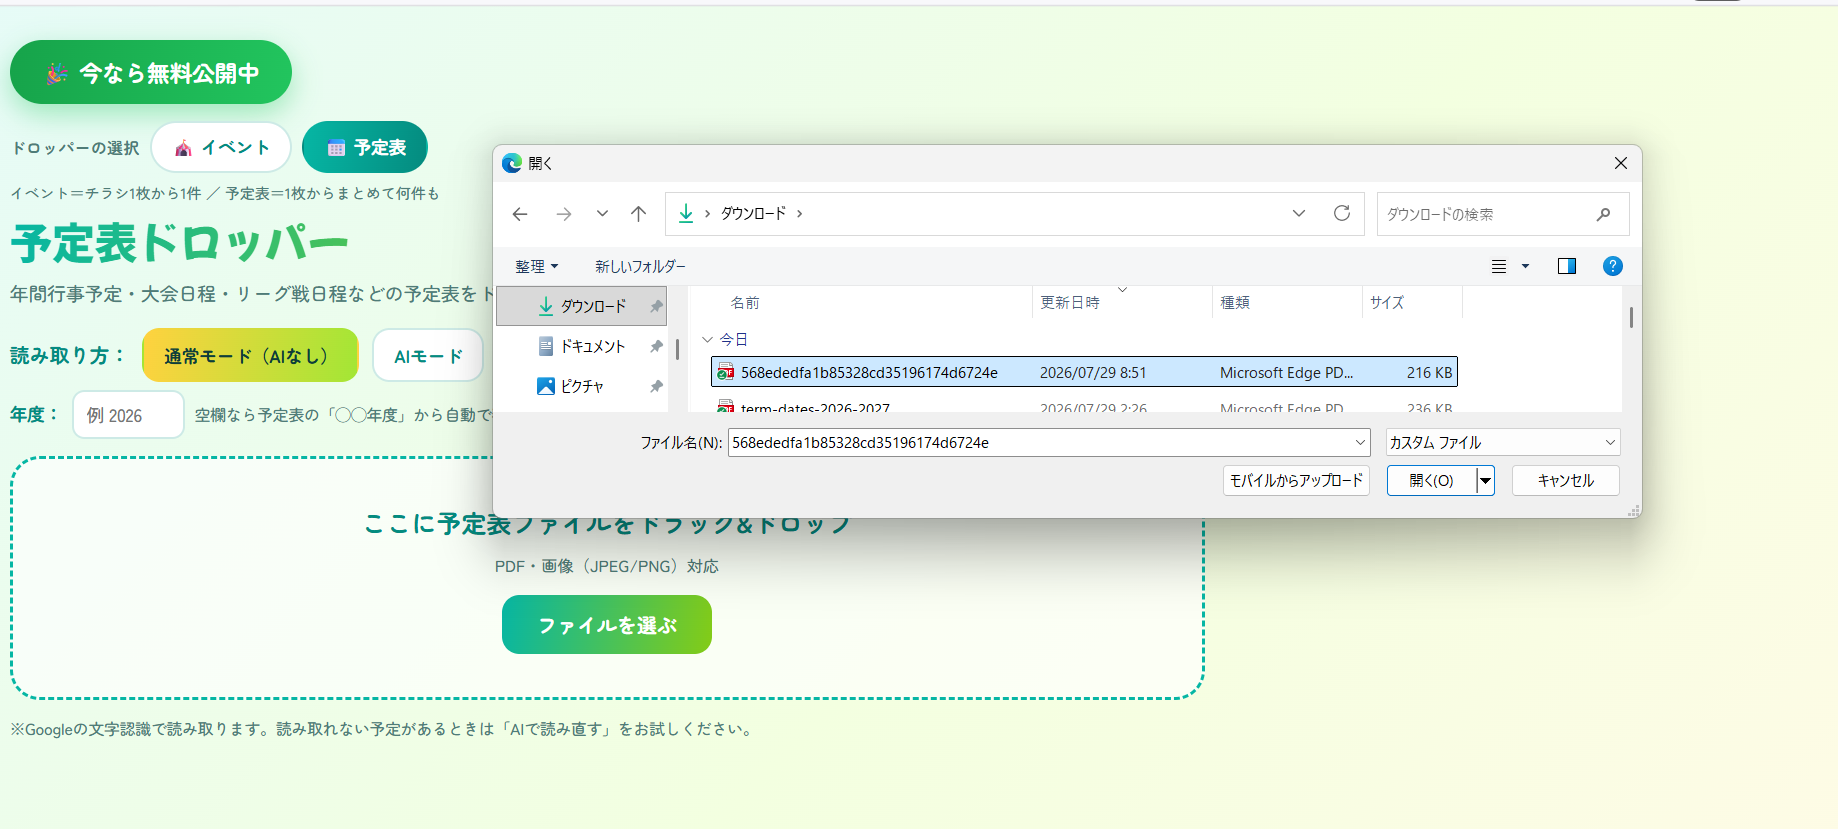Click the ダウンロードの検索 search field
1838x829 pixels.
click(1503, 214)
